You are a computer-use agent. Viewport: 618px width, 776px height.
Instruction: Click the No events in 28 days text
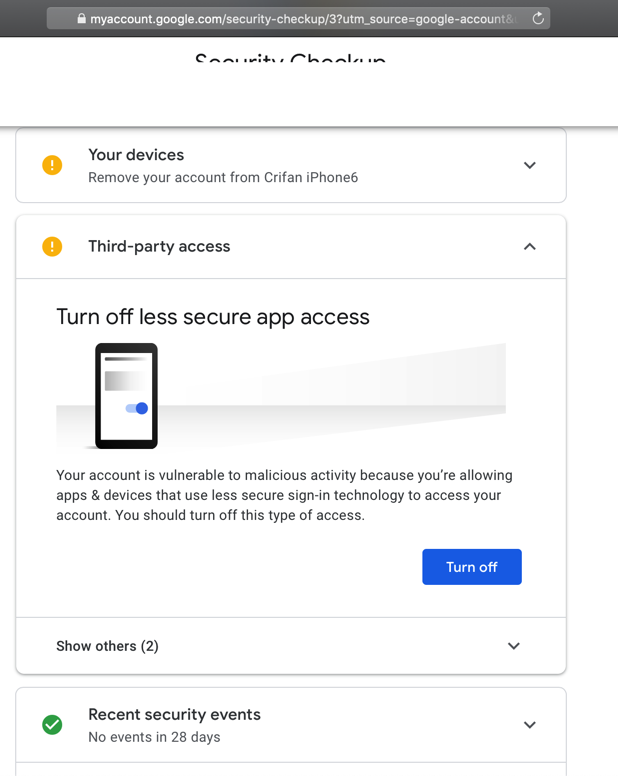tap(154, 737)
